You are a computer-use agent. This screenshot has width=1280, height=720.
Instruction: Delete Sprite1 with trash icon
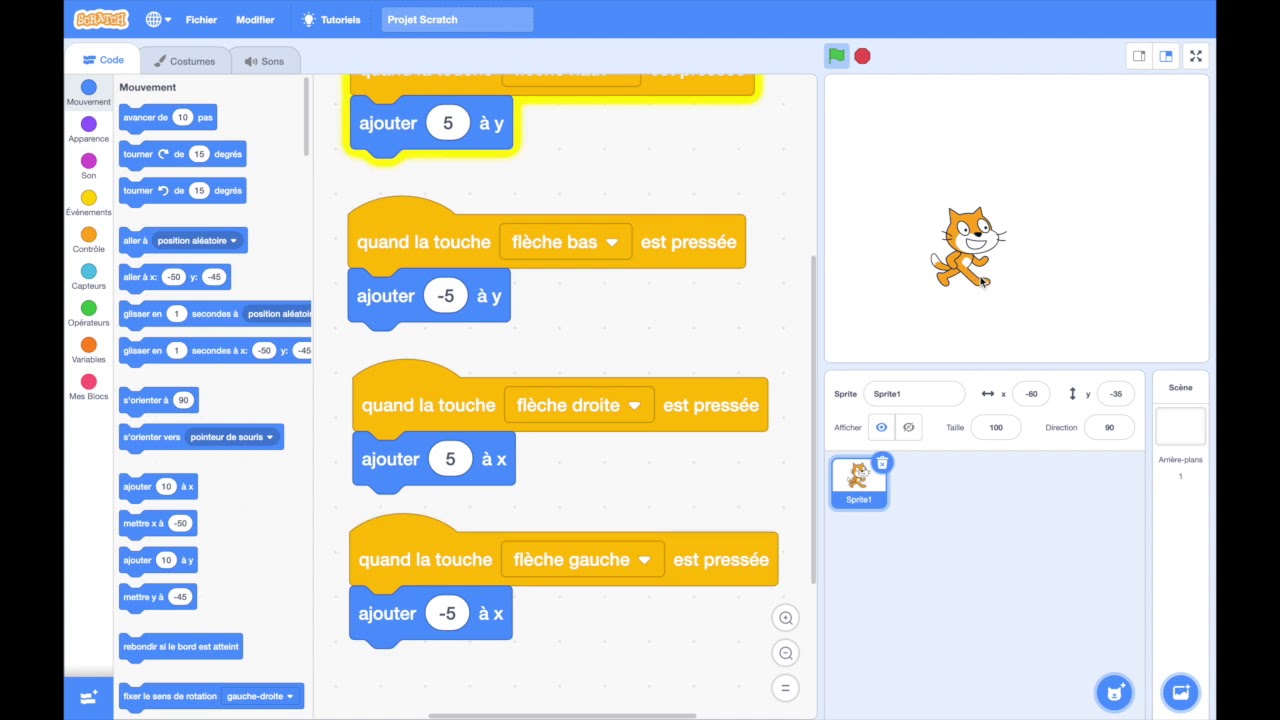point(881,463)
